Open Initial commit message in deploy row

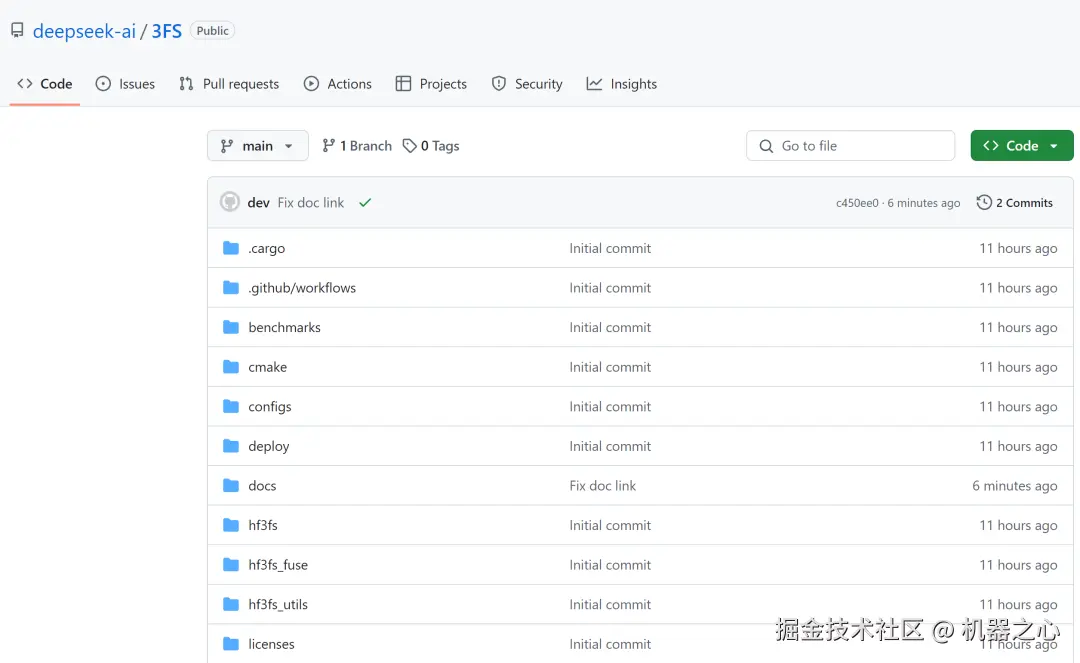click(610, 446)
